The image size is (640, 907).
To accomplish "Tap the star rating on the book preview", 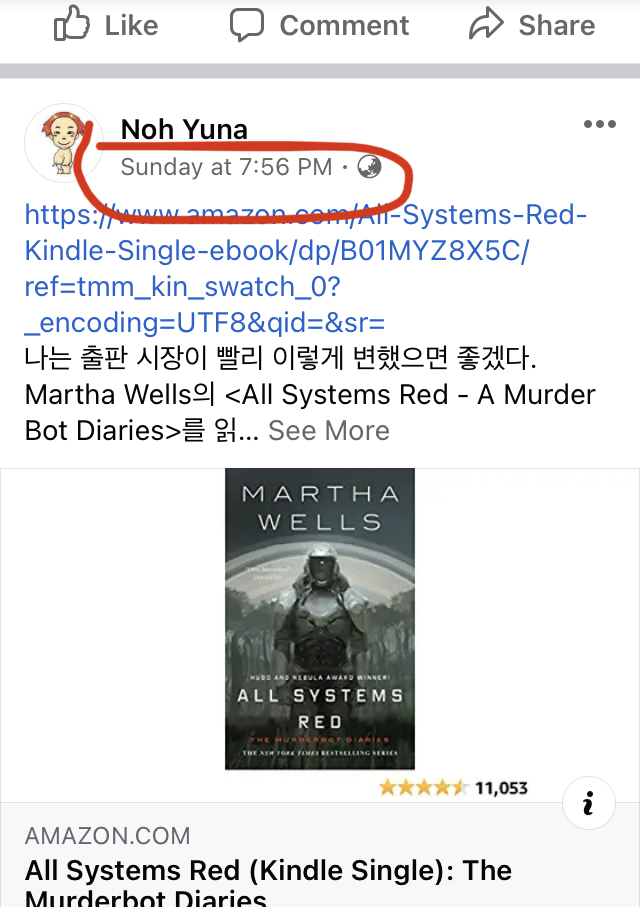I will [423, 788].
